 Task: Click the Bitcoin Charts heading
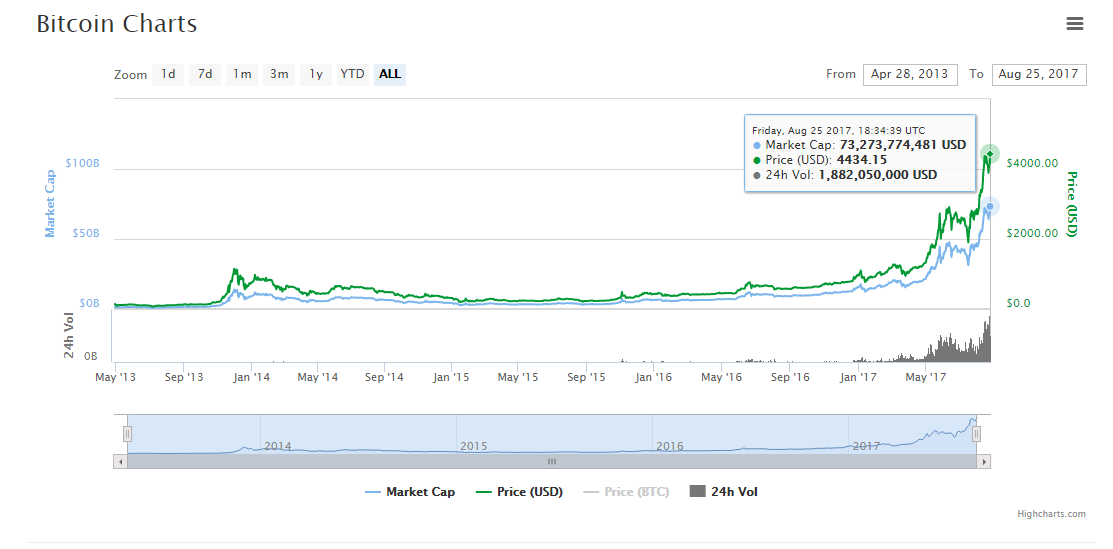click(x=116, y=24)
